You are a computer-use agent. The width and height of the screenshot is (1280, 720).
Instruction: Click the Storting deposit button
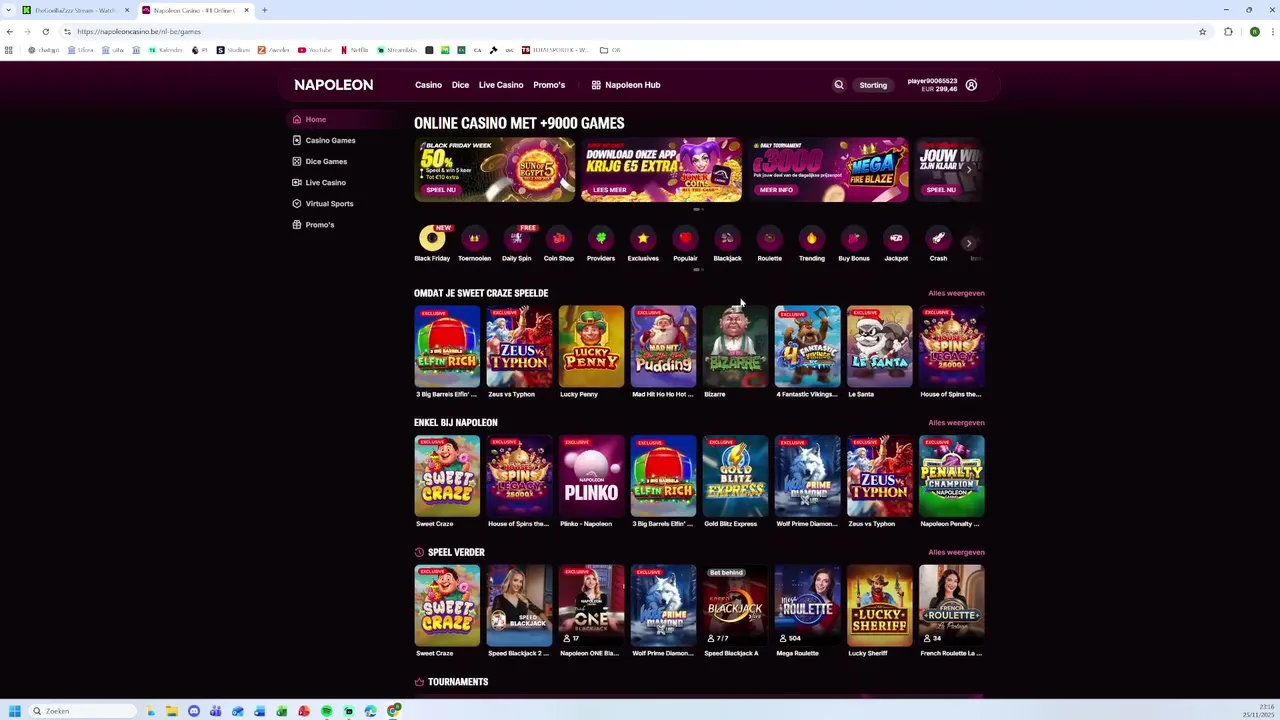click(x=873, y=85)
